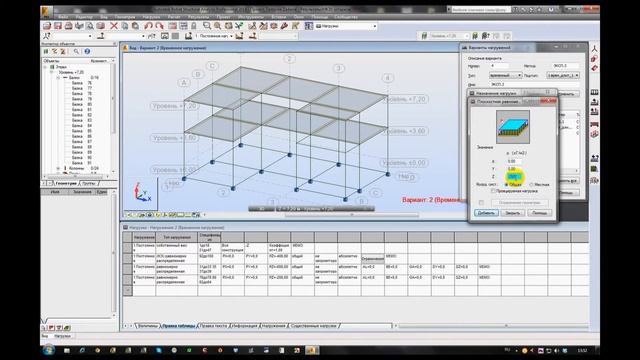Click the load icon right of load case combo

pyautogui.click(x=240, y=36)
